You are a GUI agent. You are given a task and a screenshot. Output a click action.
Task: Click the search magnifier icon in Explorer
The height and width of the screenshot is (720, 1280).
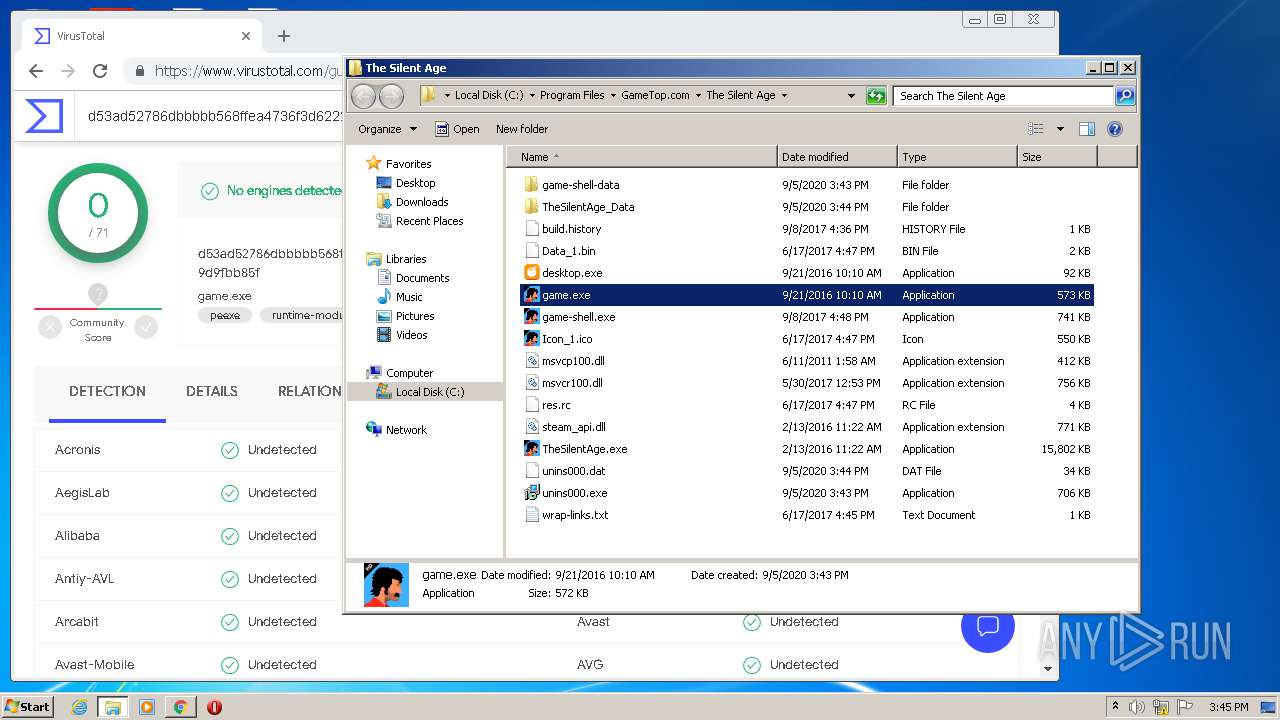click(1125, 96)
